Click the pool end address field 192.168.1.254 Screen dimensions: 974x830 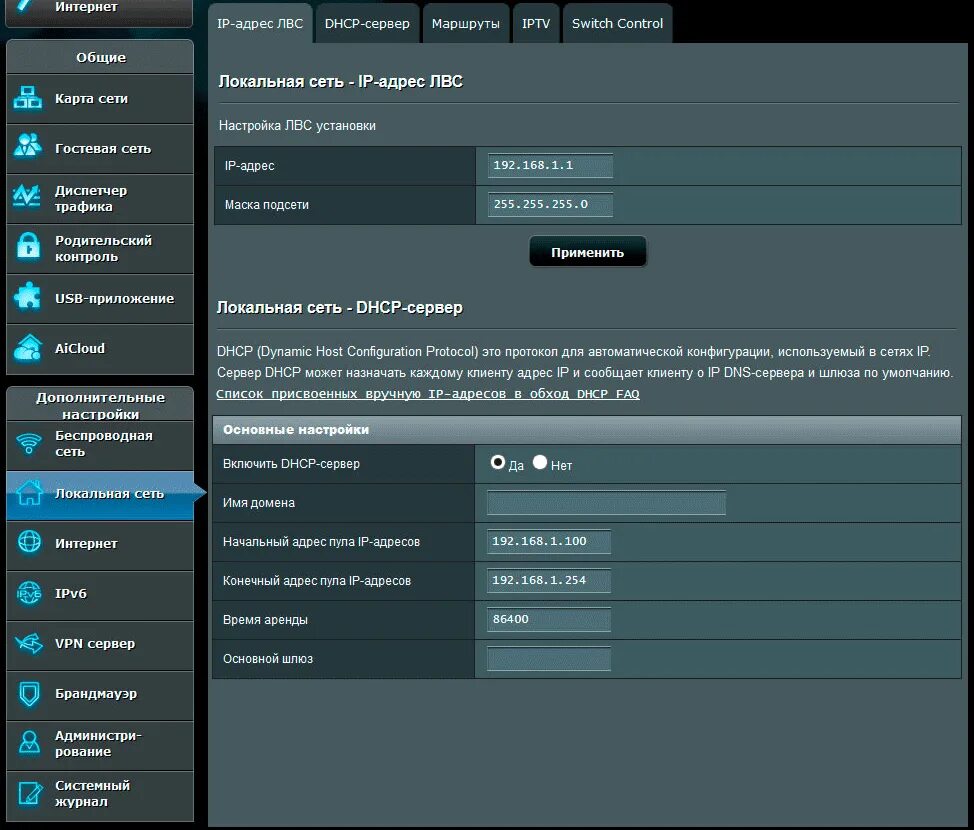[548, 580]
